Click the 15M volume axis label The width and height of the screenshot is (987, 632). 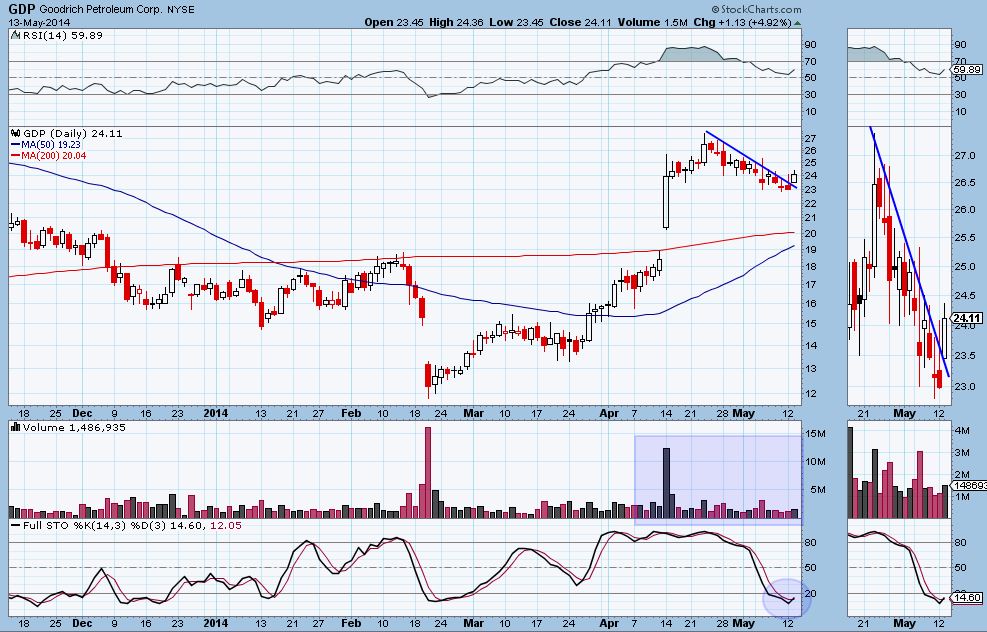coord(815,434)
